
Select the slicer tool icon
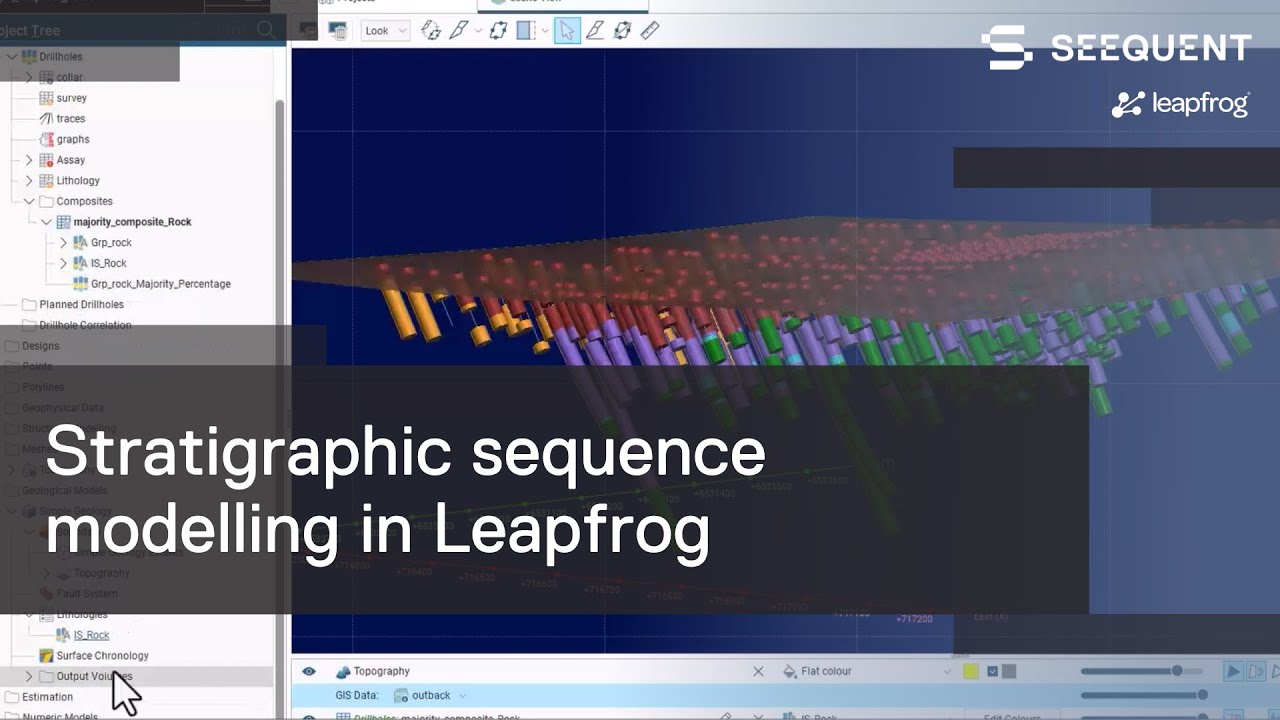coord(431,31)
